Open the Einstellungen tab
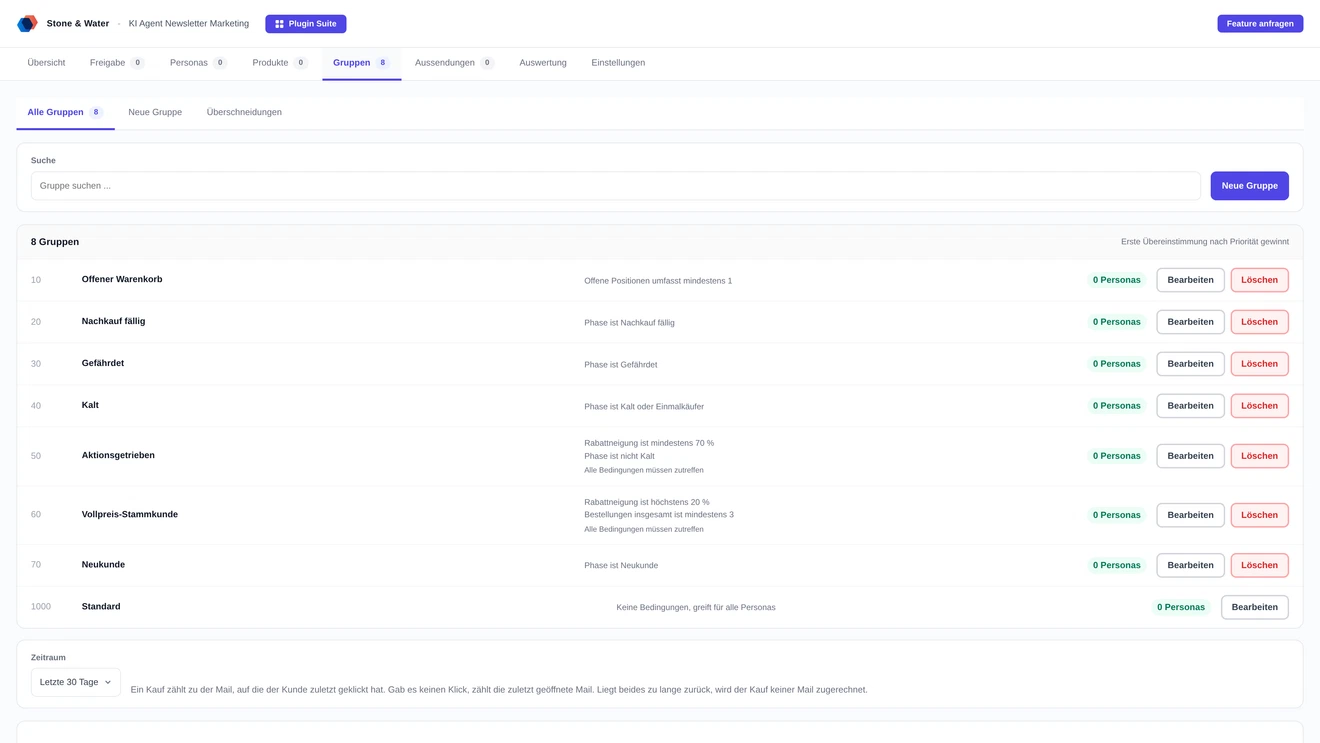 pyautogui.click(x=618, y=63)
